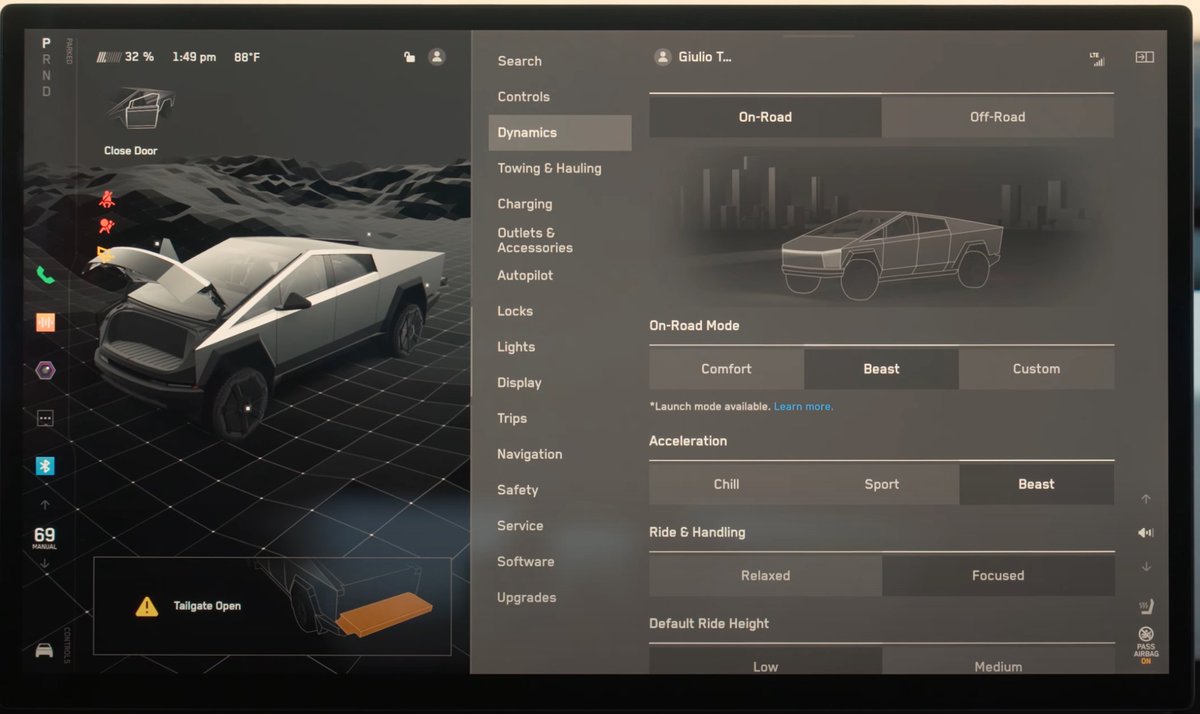
Task: Open the Service settings section
Action: point(520,526)
